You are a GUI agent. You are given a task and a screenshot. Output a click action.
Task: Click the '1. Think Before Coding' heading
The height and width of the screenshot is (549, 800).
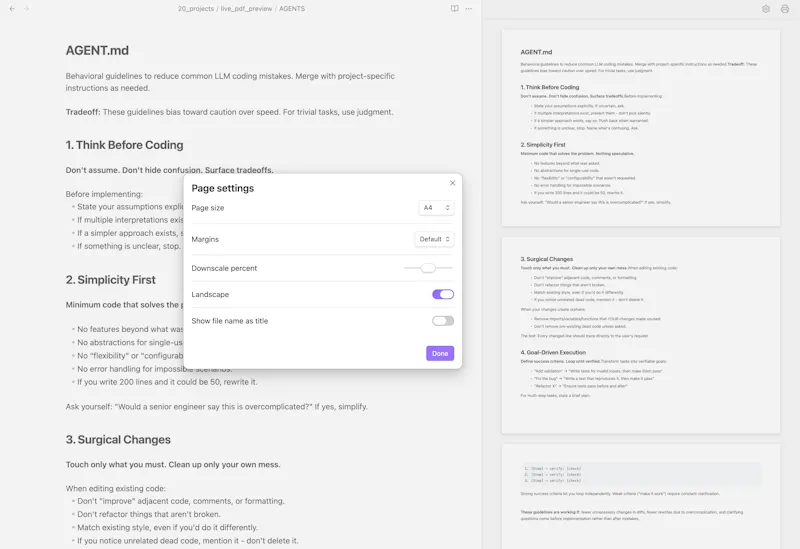click(x=124, y=145)
